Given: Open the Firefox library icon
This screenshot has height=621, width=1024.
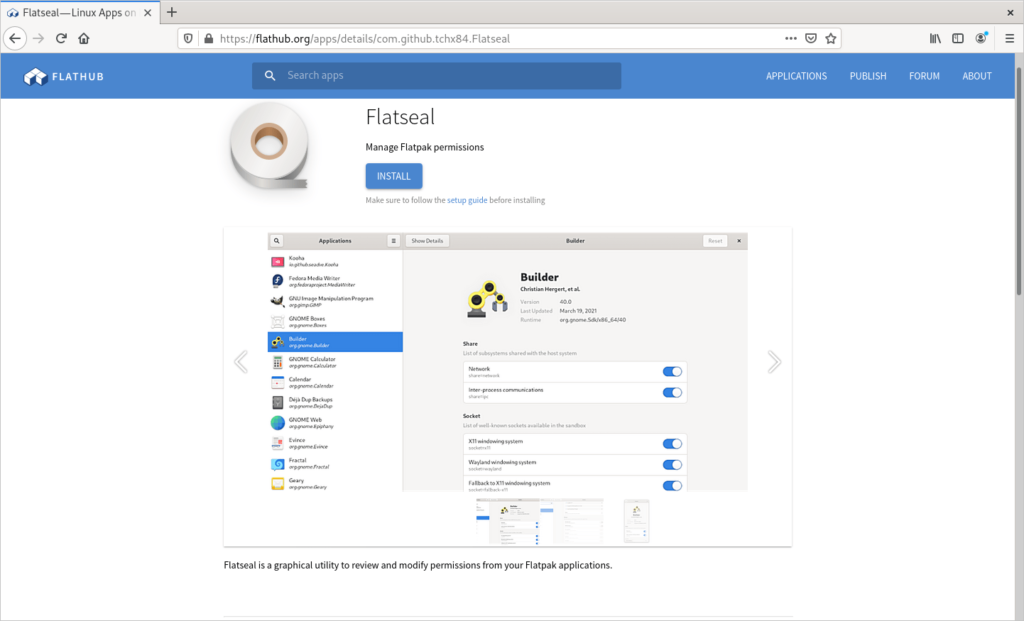Looking at the screenshot, I should [935, 39].
